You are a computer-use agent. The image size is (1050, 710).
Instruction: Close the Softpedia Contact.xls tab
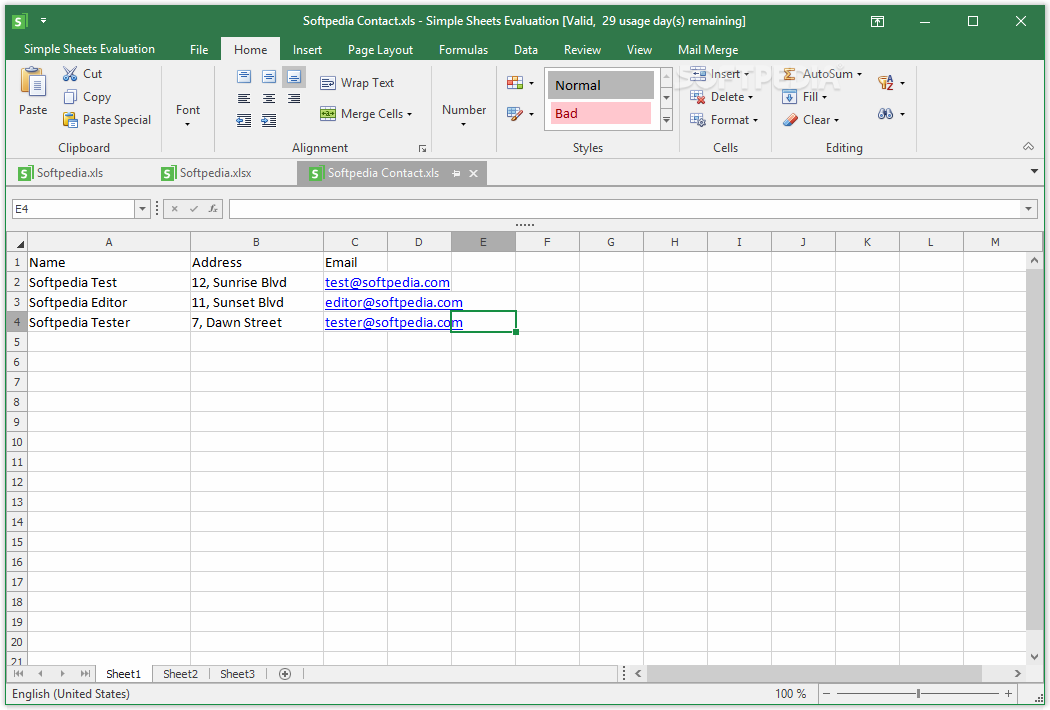pos(473,173)
